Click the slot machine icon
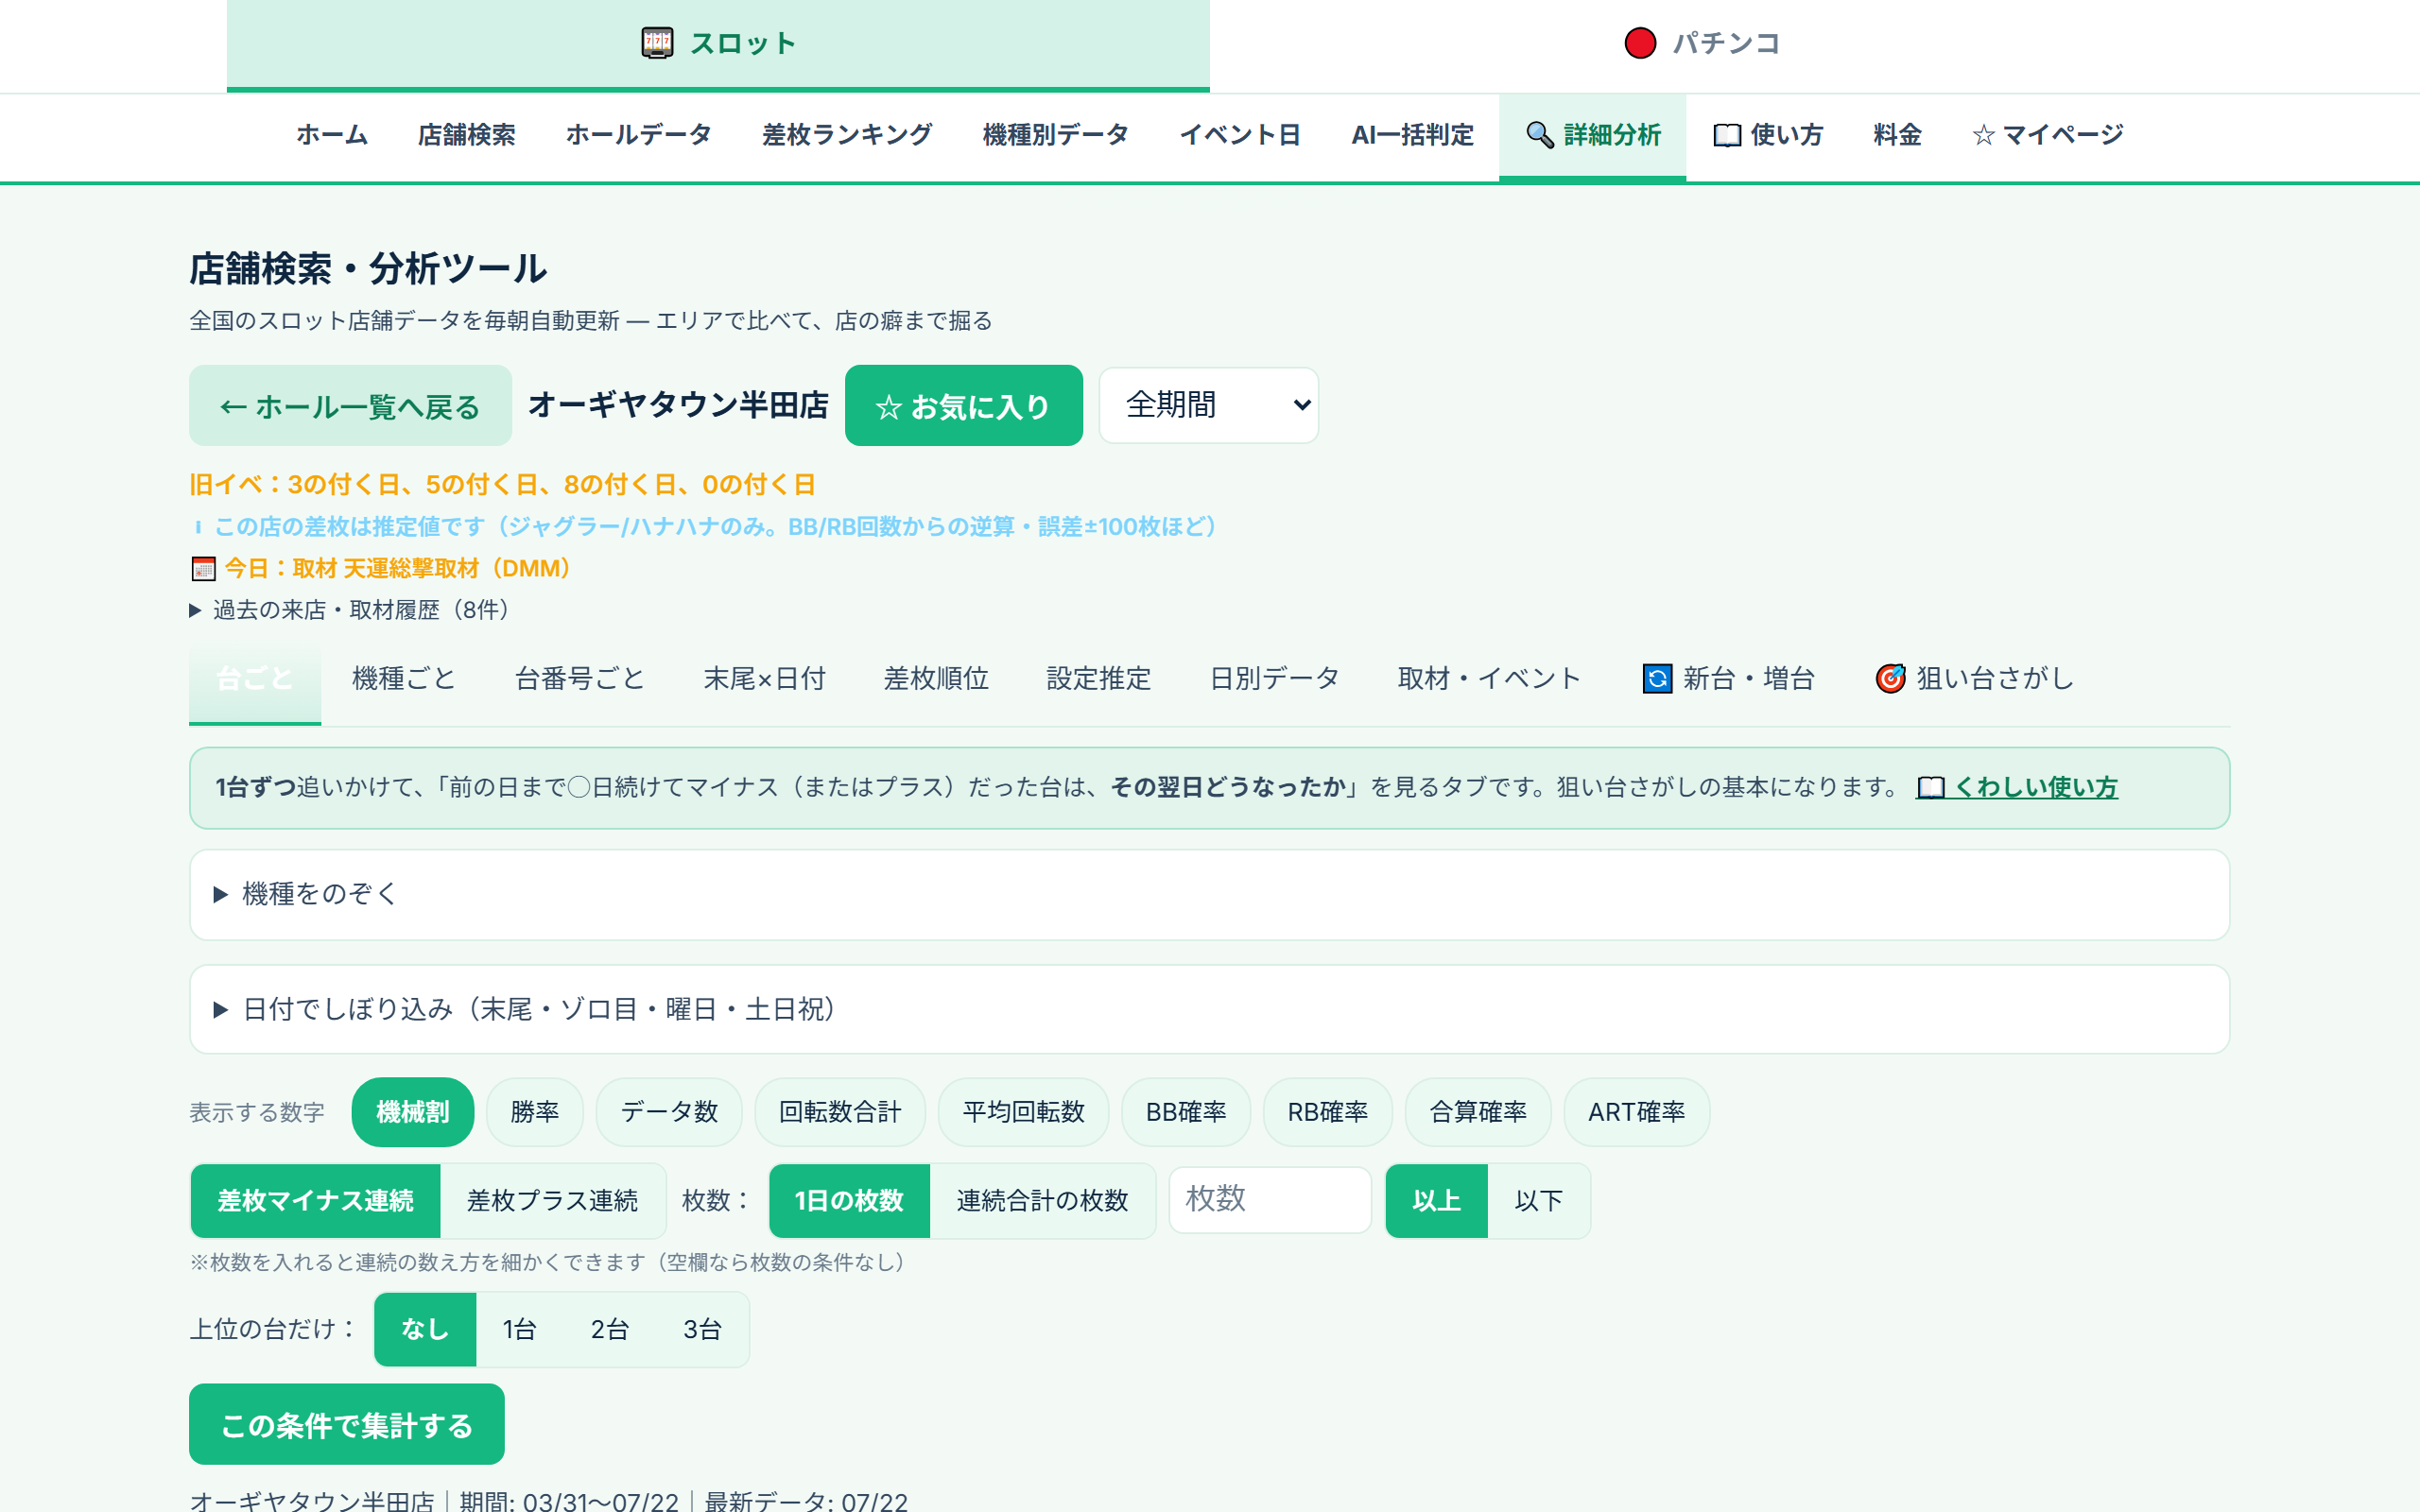The image size is (2420, 1512). pos(657,43)
